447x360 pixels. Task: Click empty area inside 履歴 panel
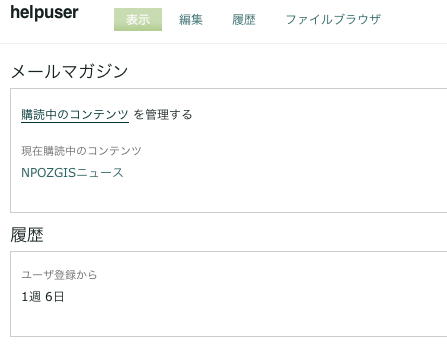[267, 300]
